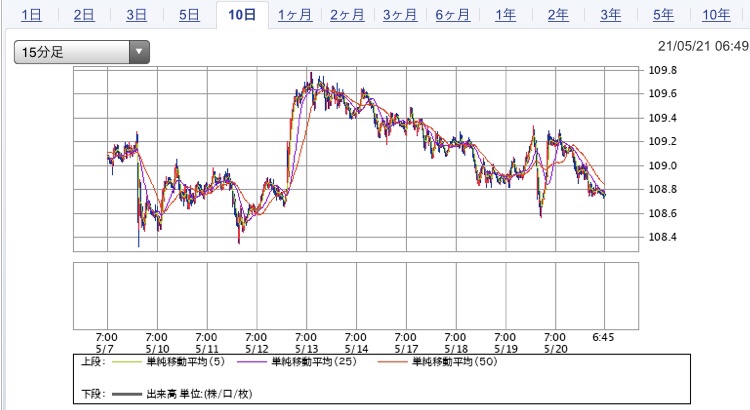
Task: Select the 2ヶ月 tab
Action: pos(347,14)
